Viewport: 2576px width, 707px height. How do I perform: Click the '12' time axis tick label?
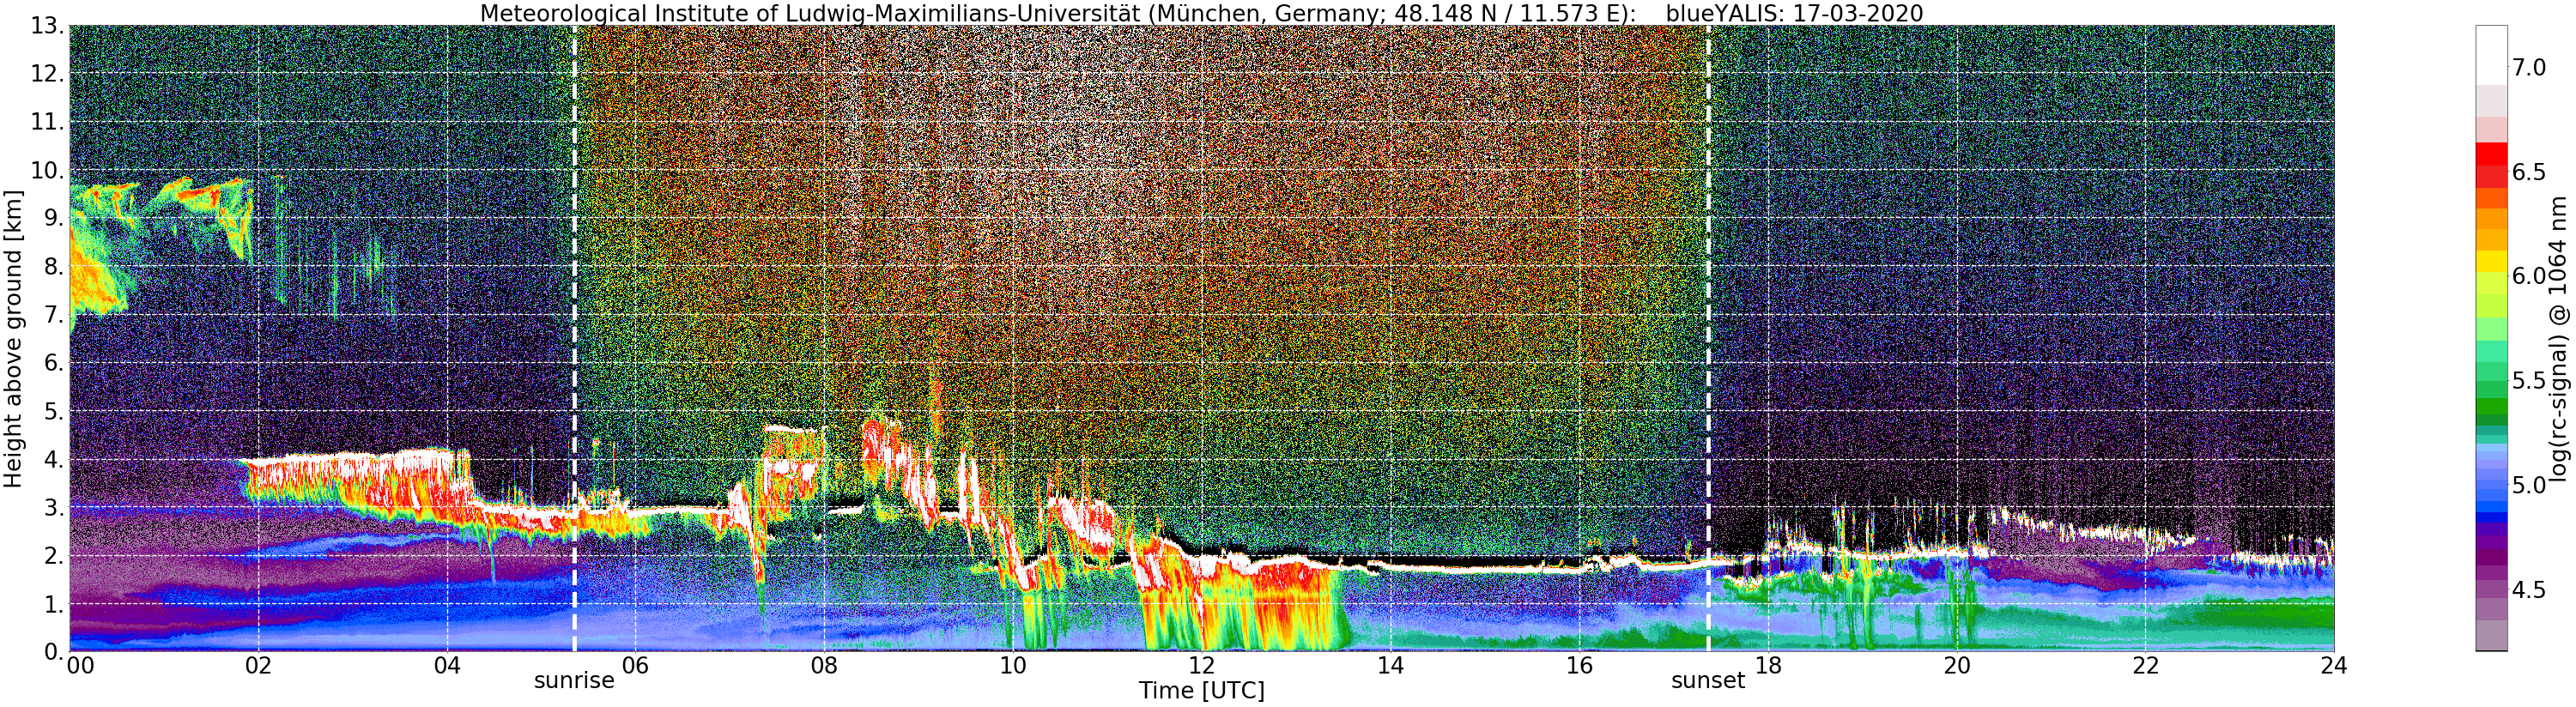click(x=1202, y=666)
